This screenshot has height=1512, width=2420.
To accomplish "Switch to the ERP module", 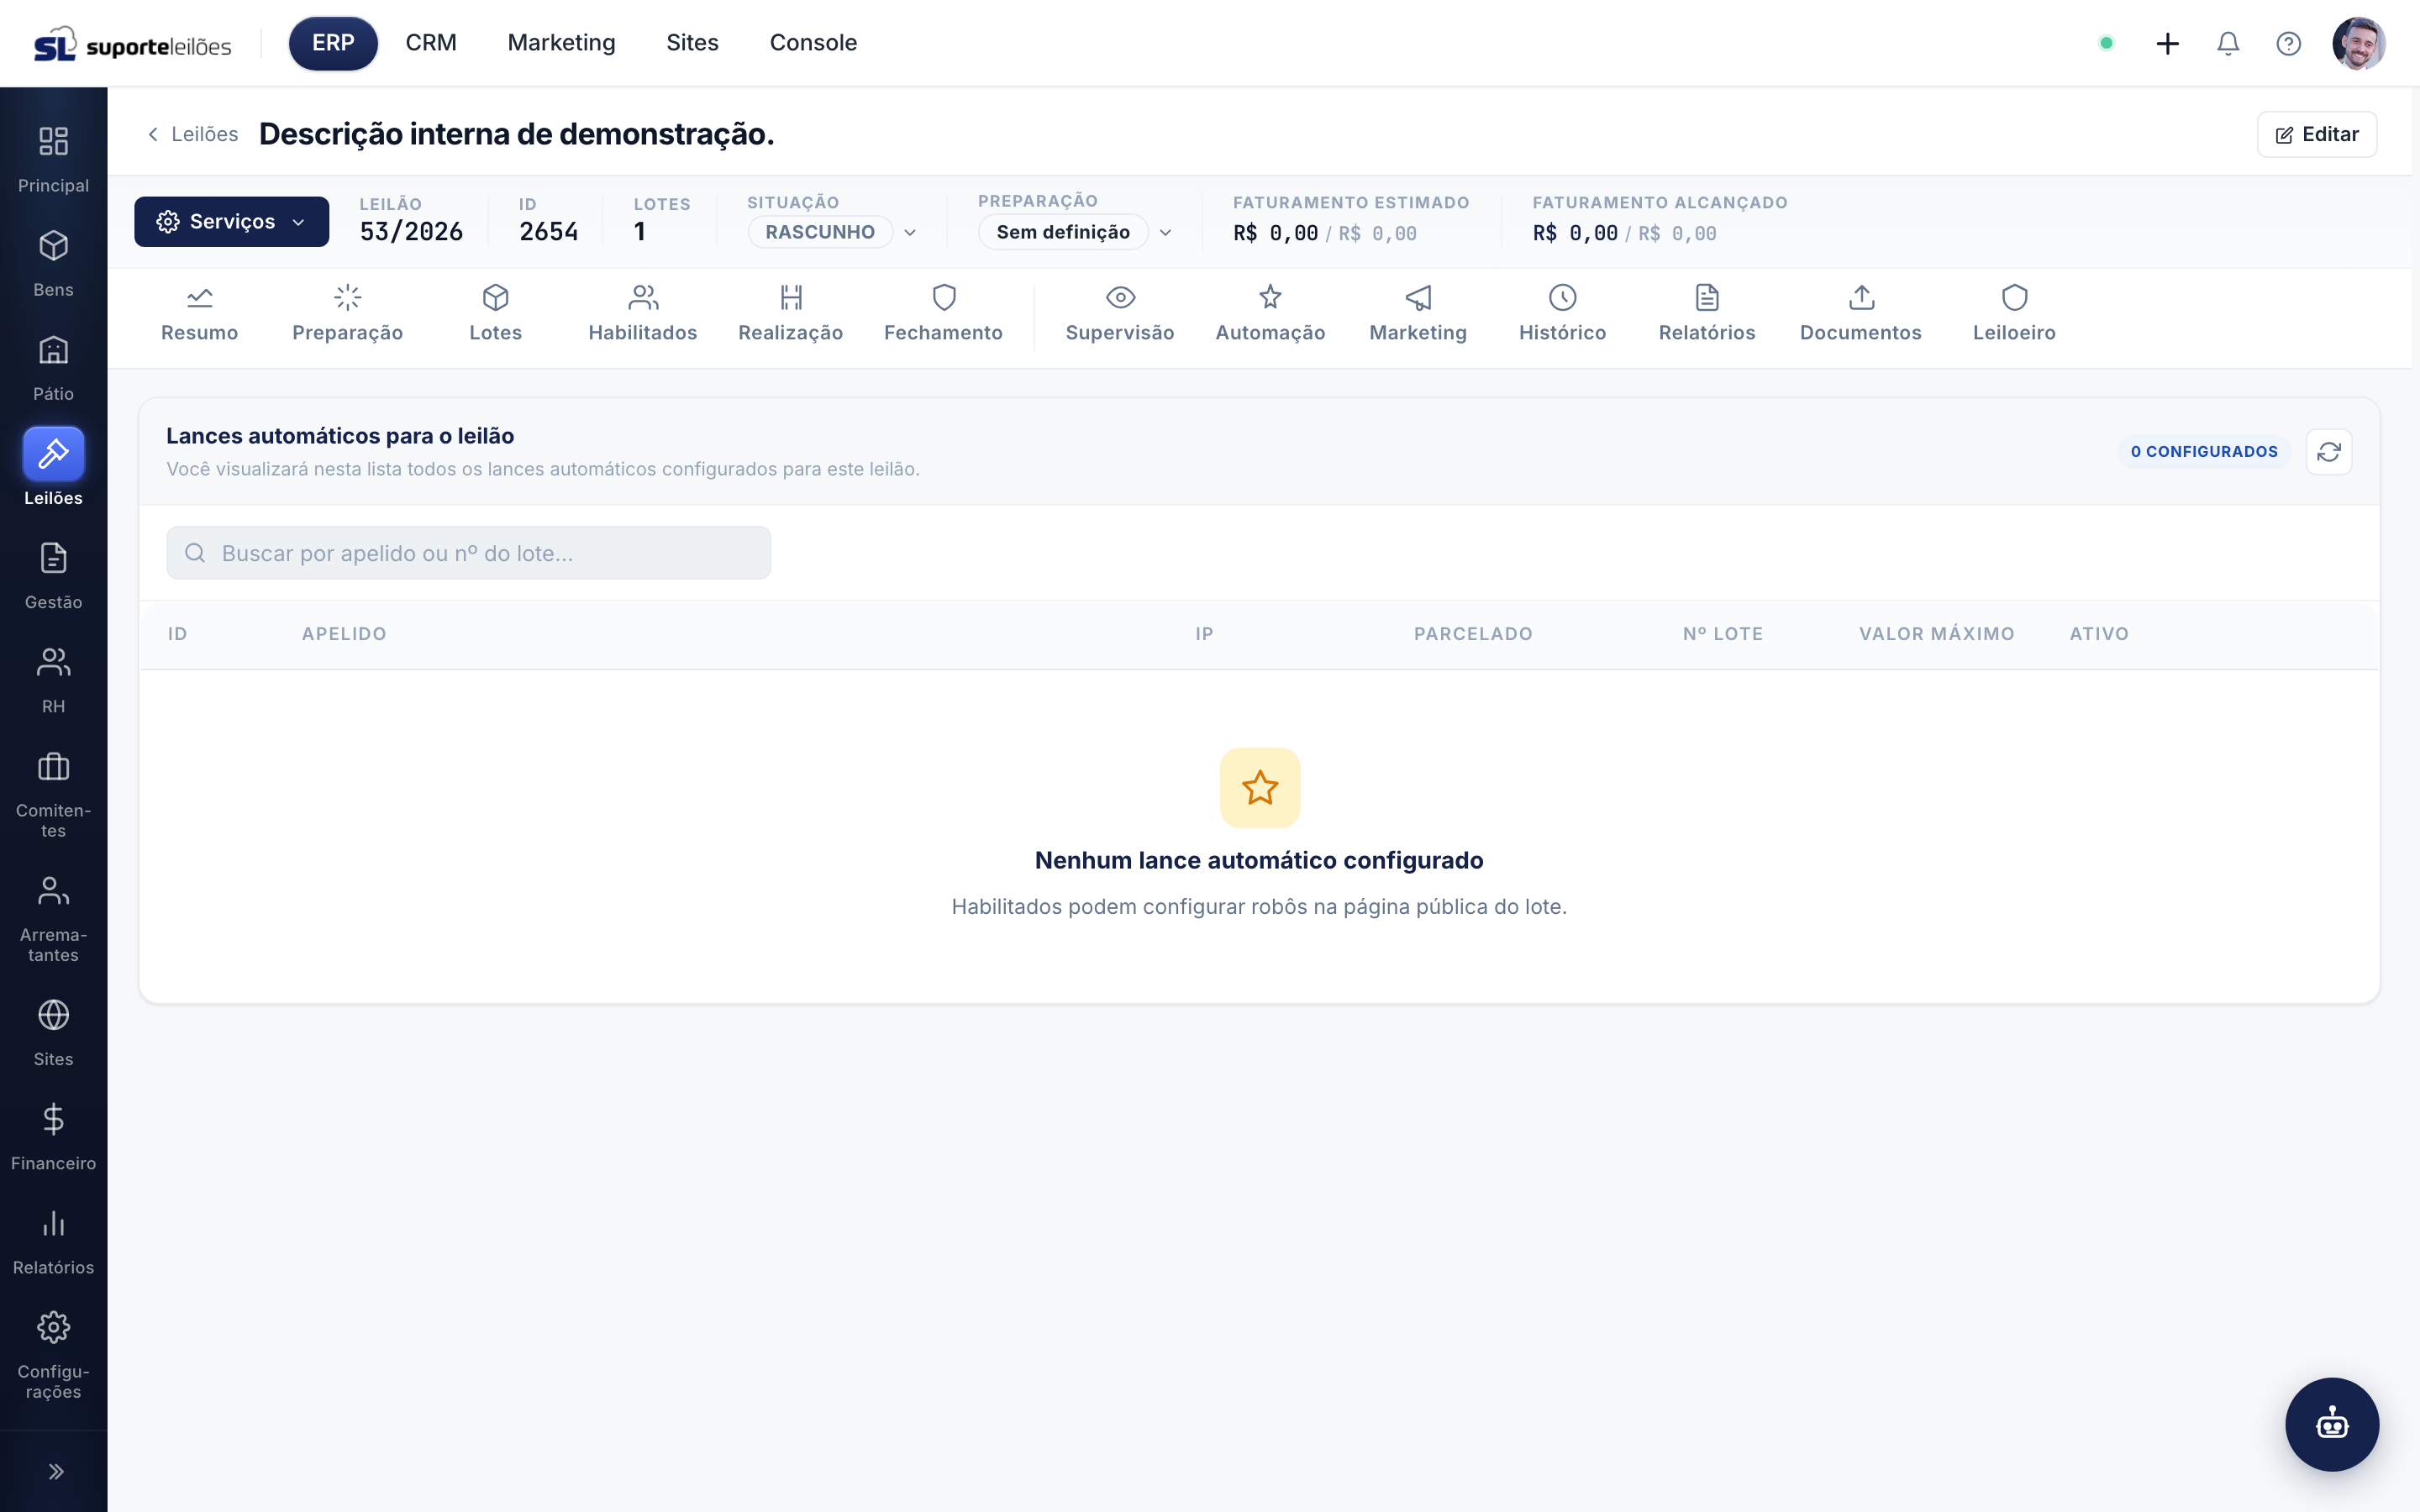I will pos(333,43).
